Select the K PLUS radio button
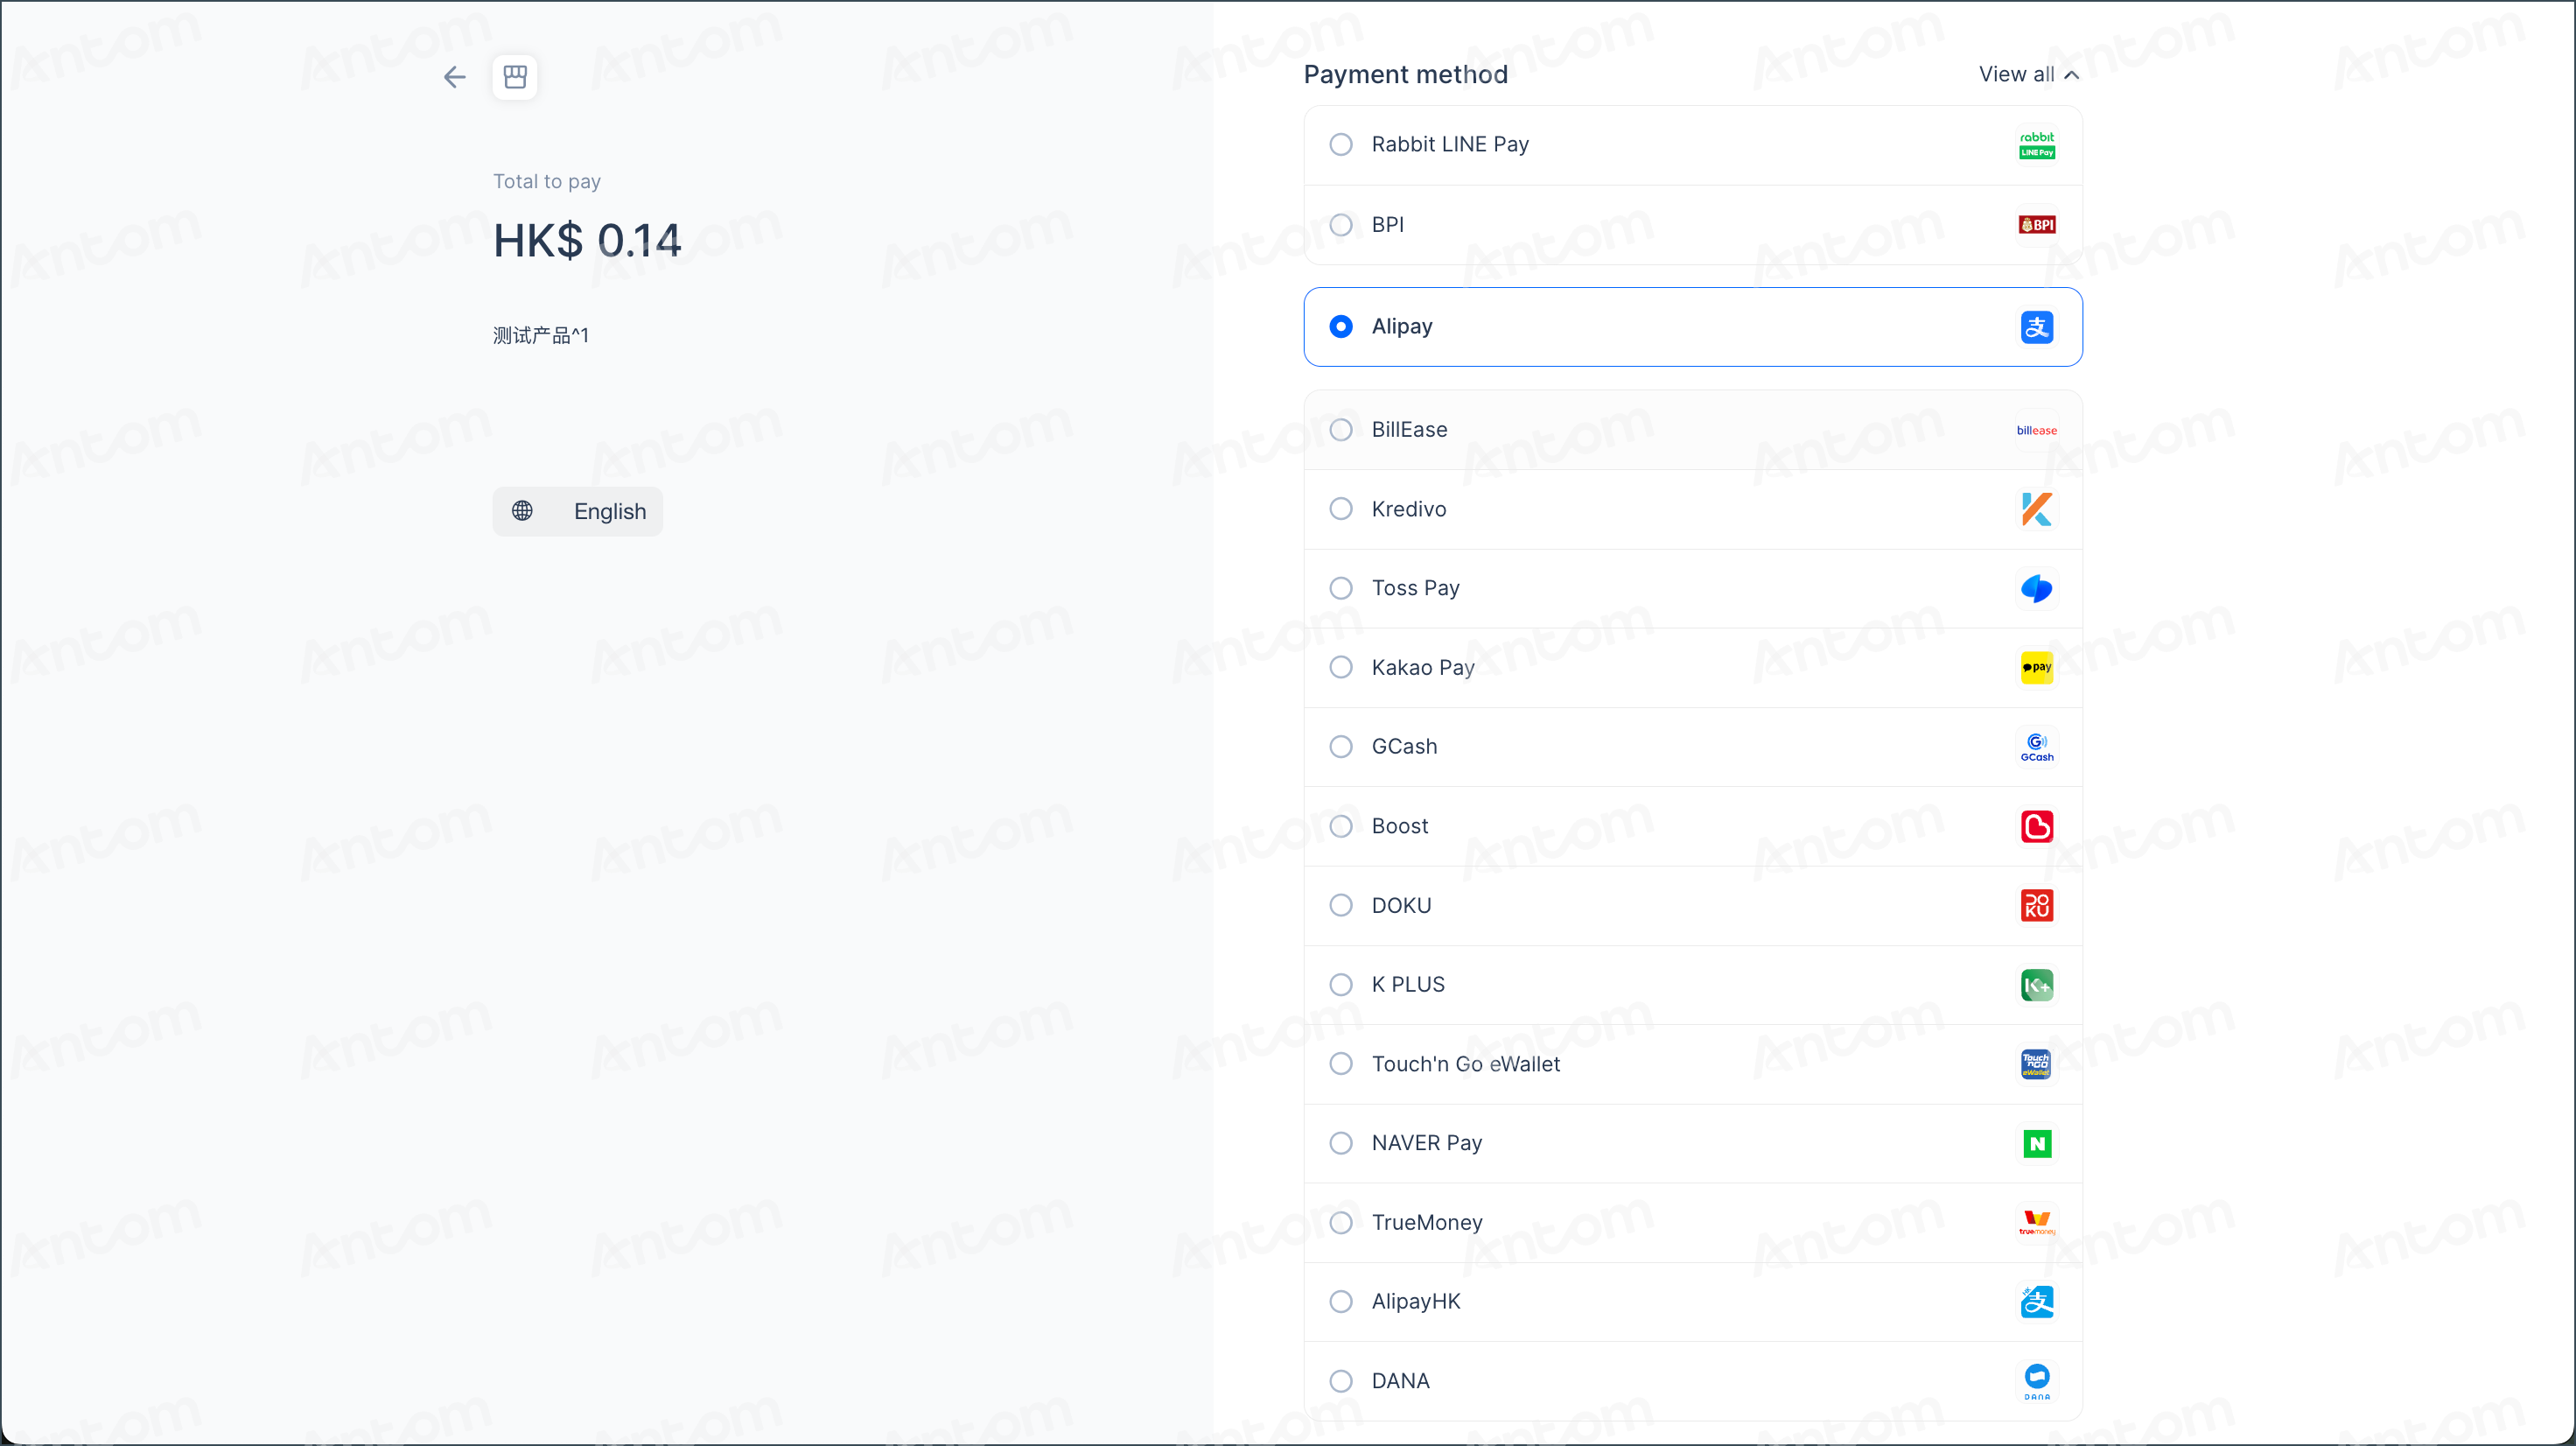The height and width of the screenshot is (1446, 2576). click(x=1341, y=985)
